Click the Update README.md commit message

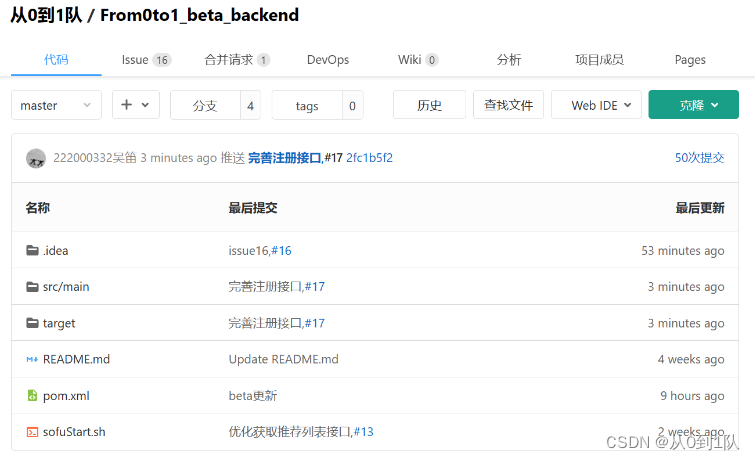[x=284, y=359]
